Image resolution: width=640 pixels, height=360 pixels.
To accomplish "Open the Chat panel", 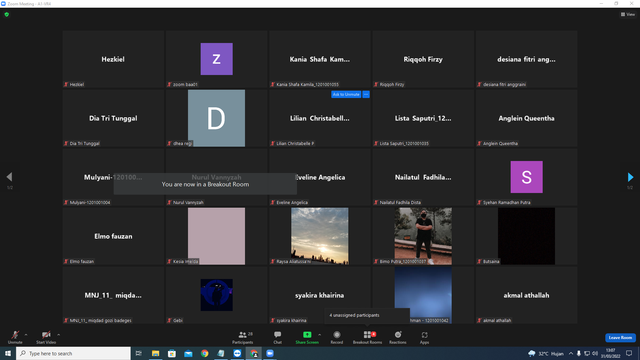I will [x=278, y=337].
